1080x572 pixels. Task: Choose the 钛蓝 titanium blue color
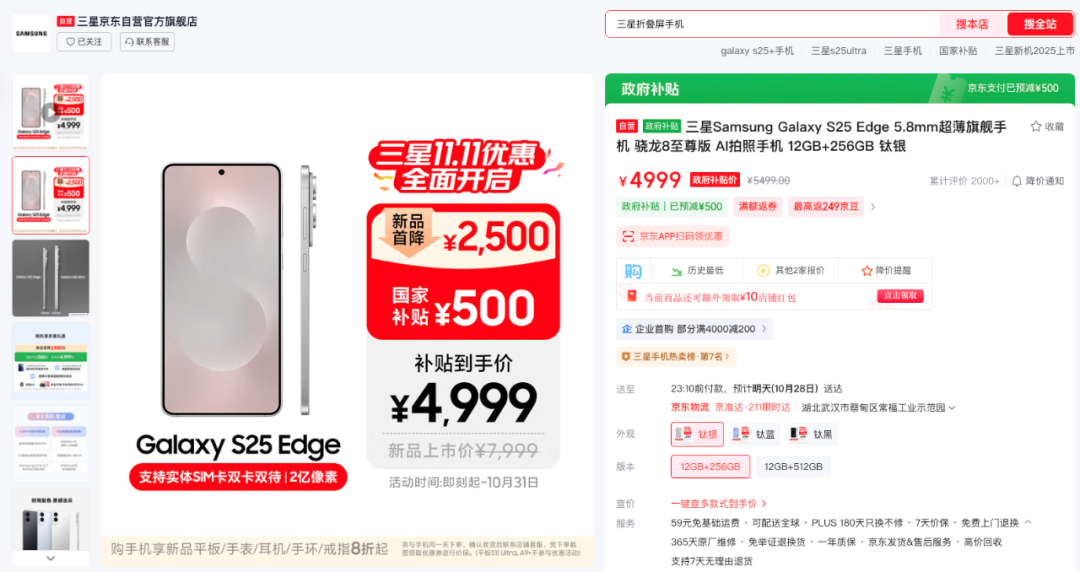[755, 434]
